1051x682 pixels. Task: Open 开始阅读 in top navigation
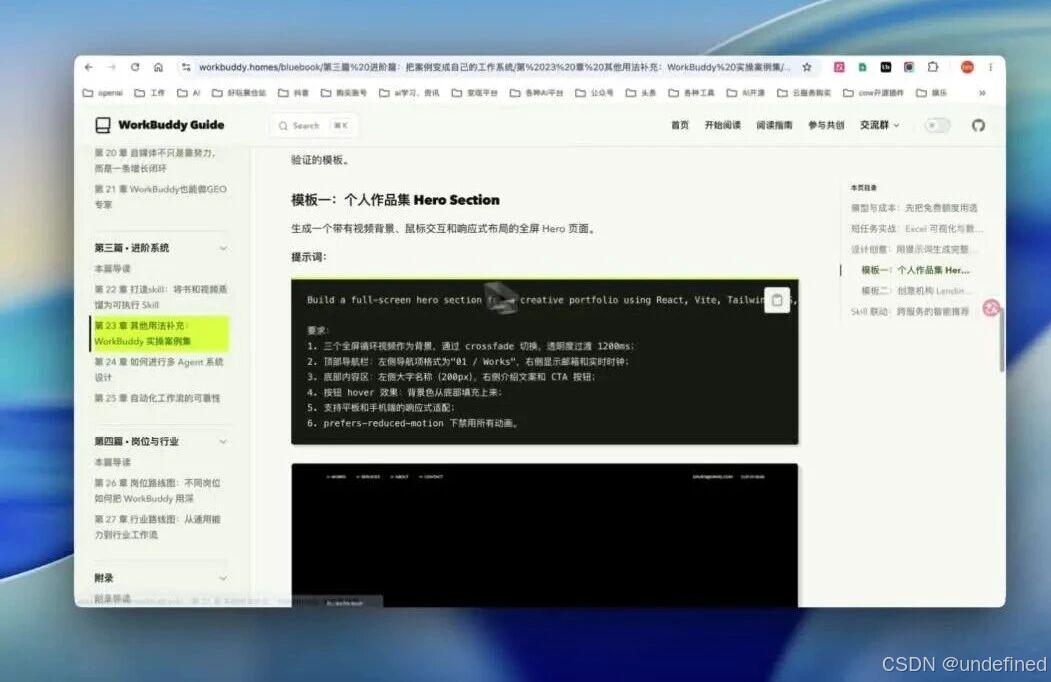723,125
